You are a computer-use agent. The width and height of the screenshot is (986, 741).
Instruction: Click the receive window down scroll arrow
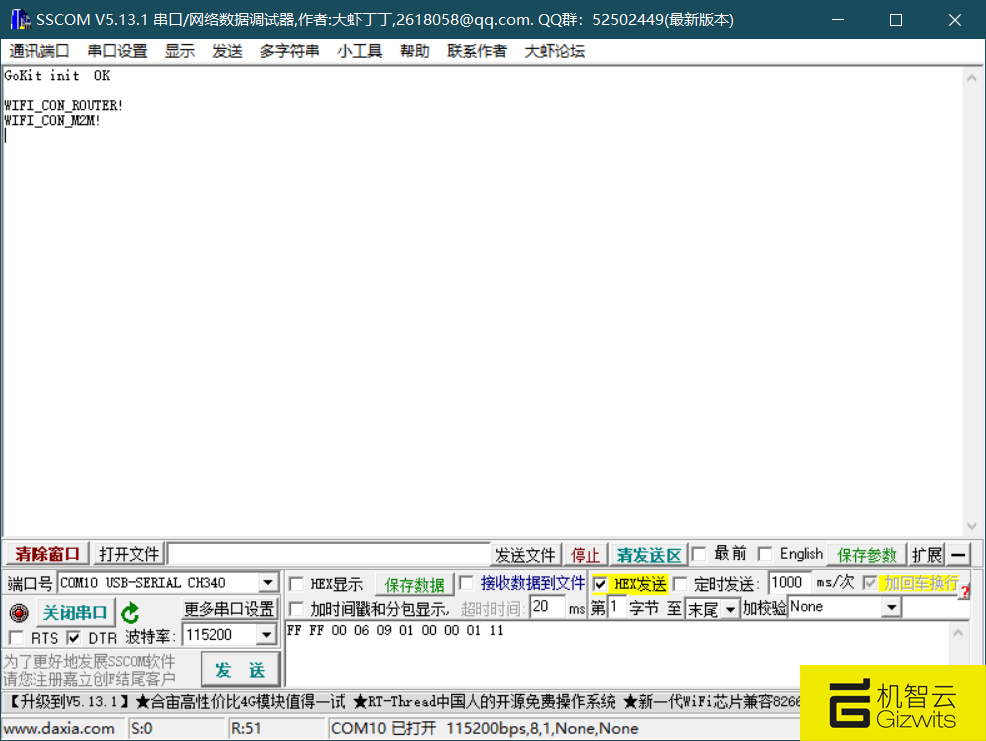click(x=972, y=526)
